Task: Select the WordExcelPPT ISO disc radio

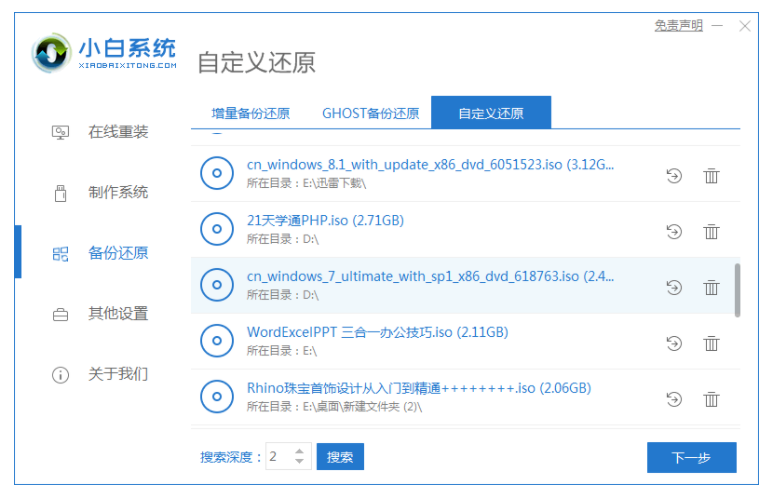Action: [216, 341]
